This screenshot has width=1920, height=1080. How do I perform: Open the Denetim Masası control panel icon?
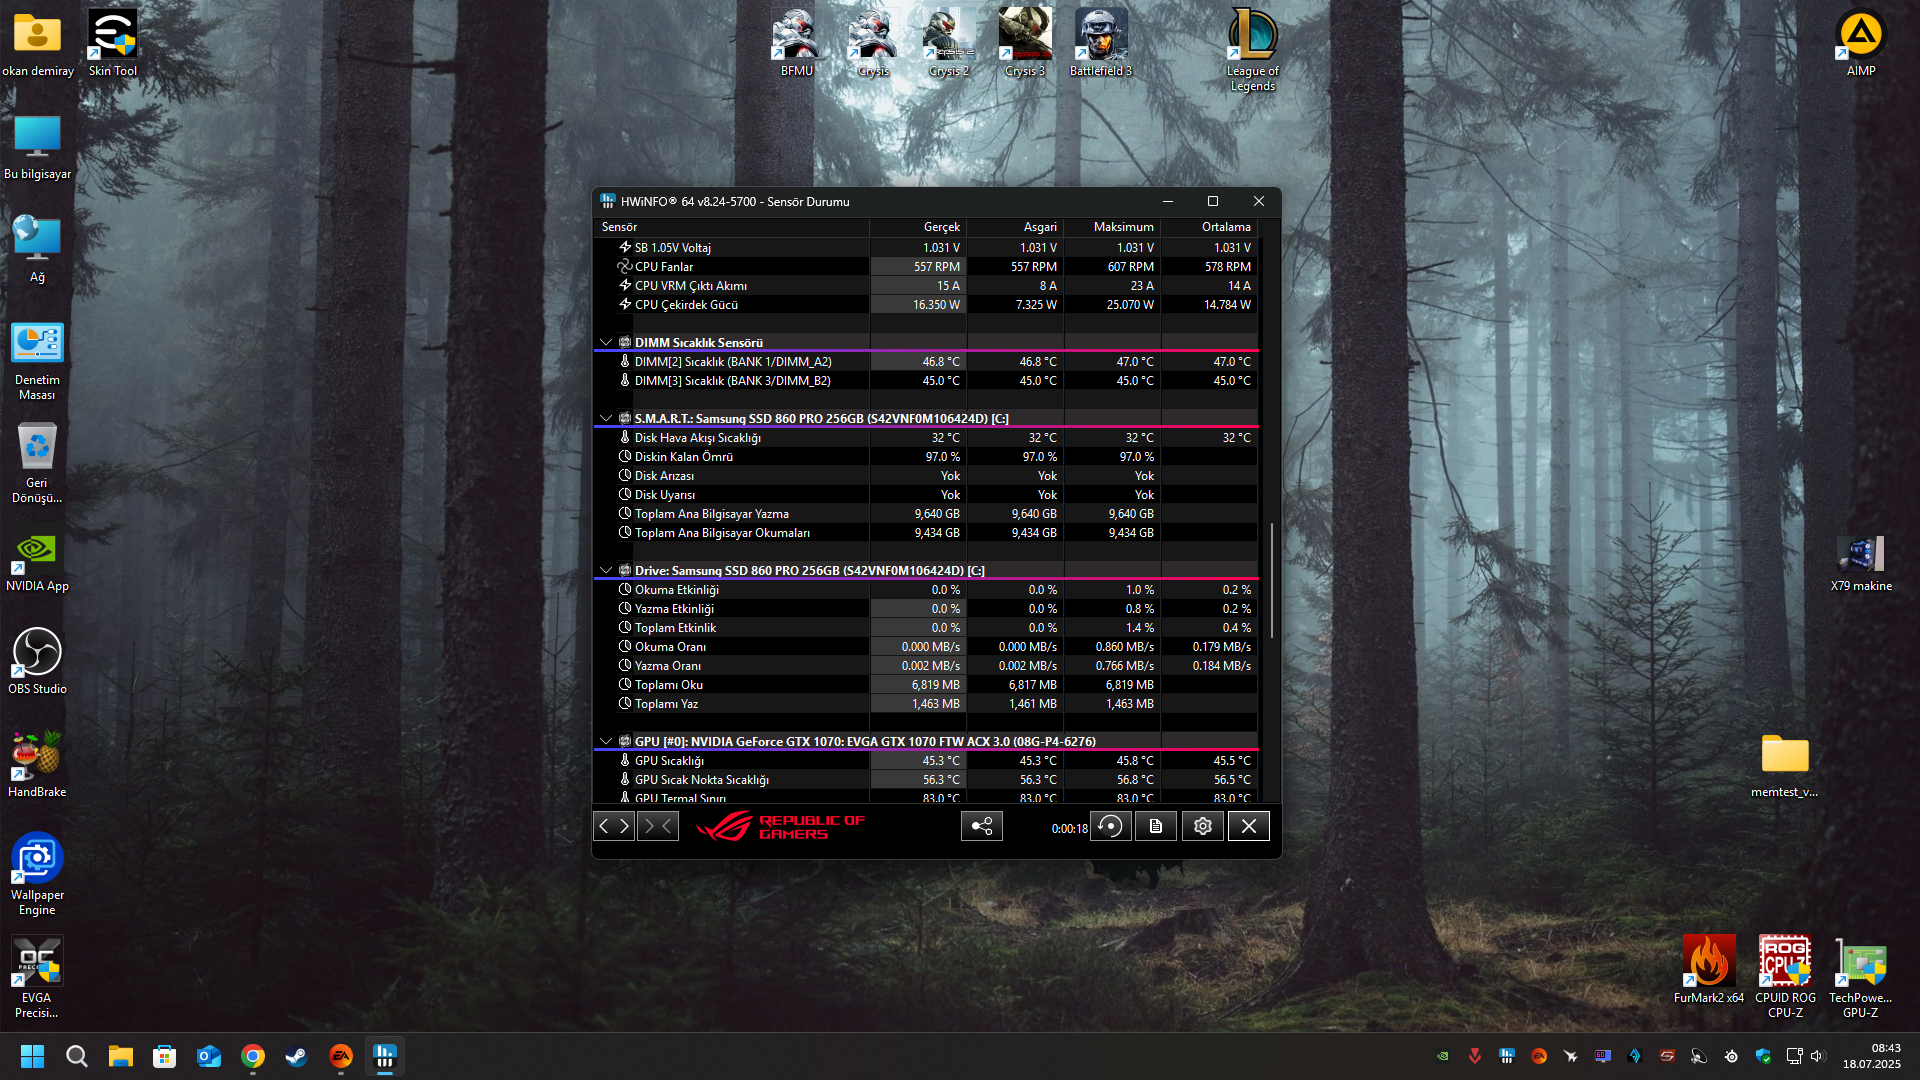(37, 361)
